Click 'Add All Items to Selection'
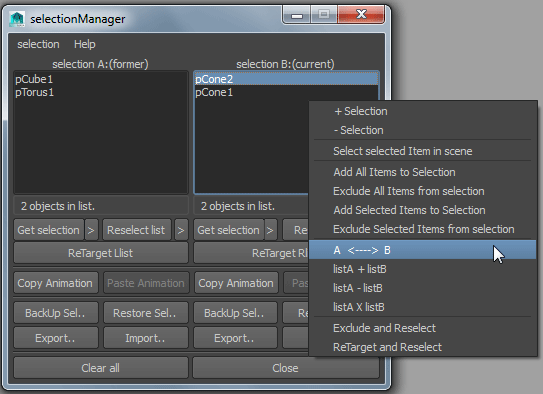 pos(422,172)
